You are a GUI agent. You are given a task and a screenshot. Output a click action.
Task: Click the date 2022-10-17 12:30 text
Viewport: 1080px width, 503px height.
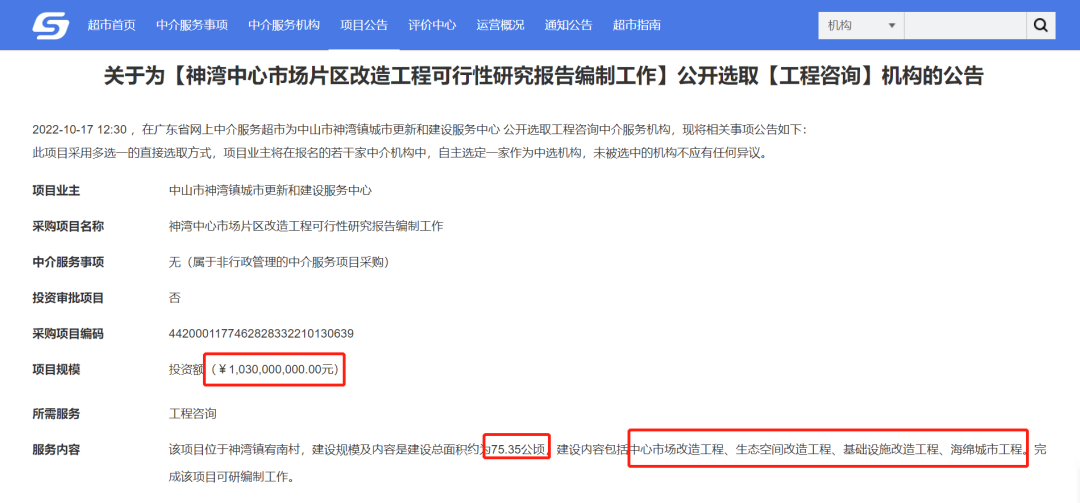point(80,130)
